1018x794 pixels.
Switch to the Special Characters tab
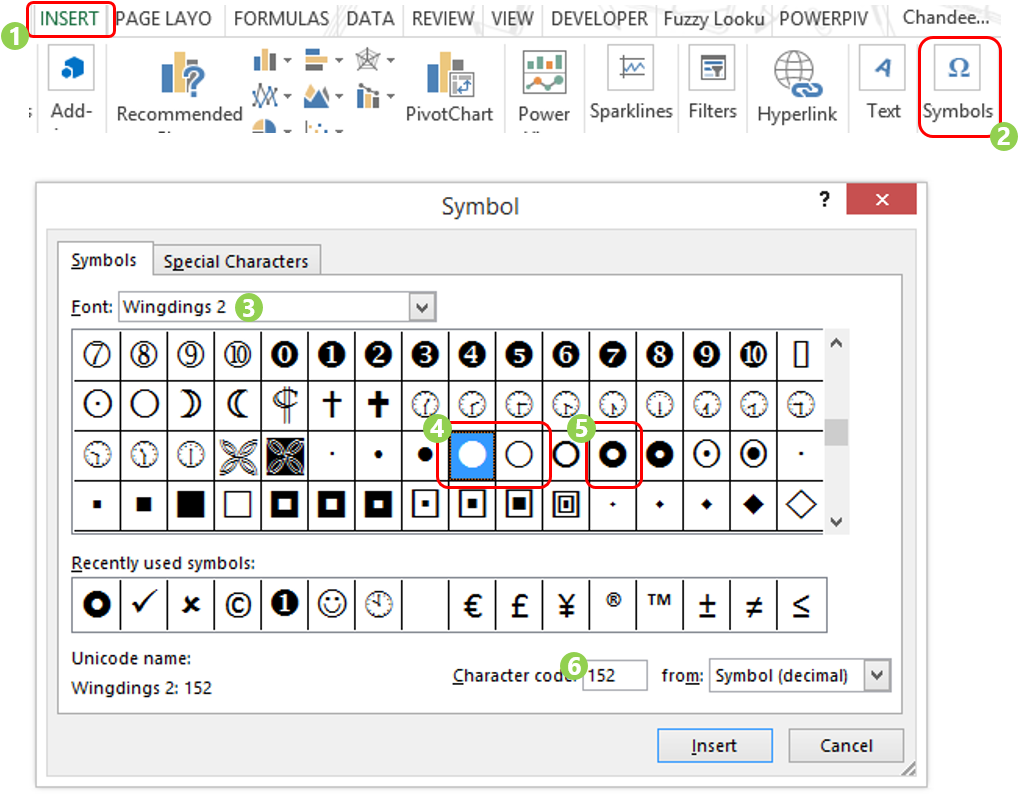tap(236, 261)
